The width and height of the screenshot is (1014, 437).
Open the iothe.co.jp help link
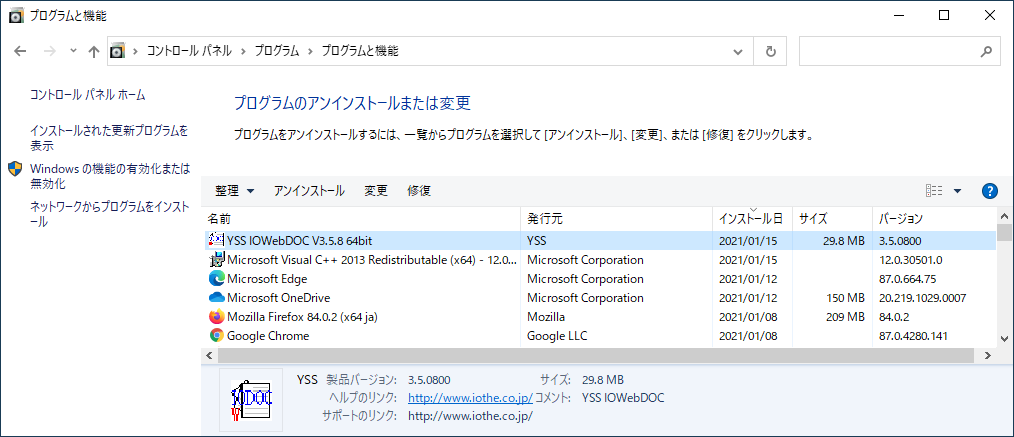[470, 398]
